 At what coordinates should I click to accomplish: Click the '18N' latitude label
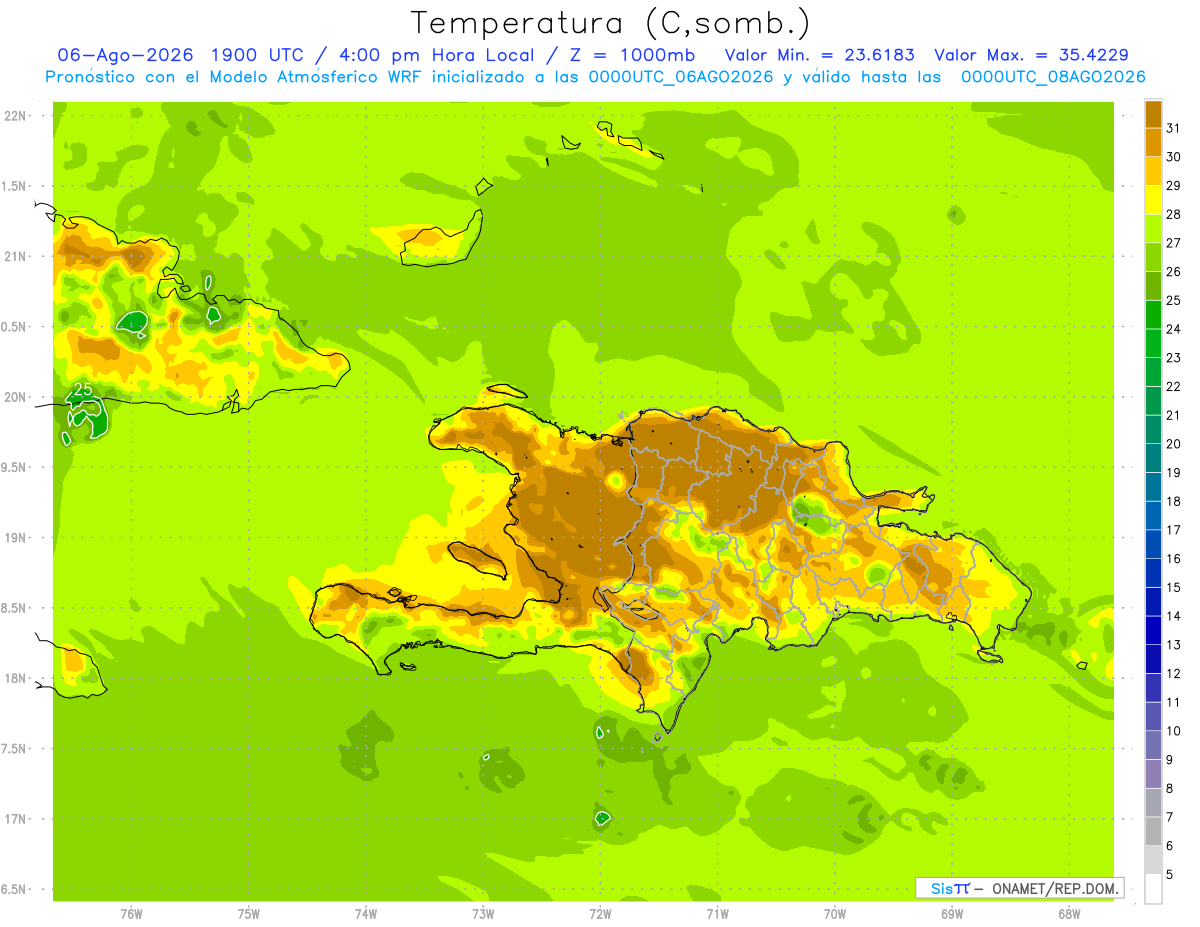pos(16,679)
